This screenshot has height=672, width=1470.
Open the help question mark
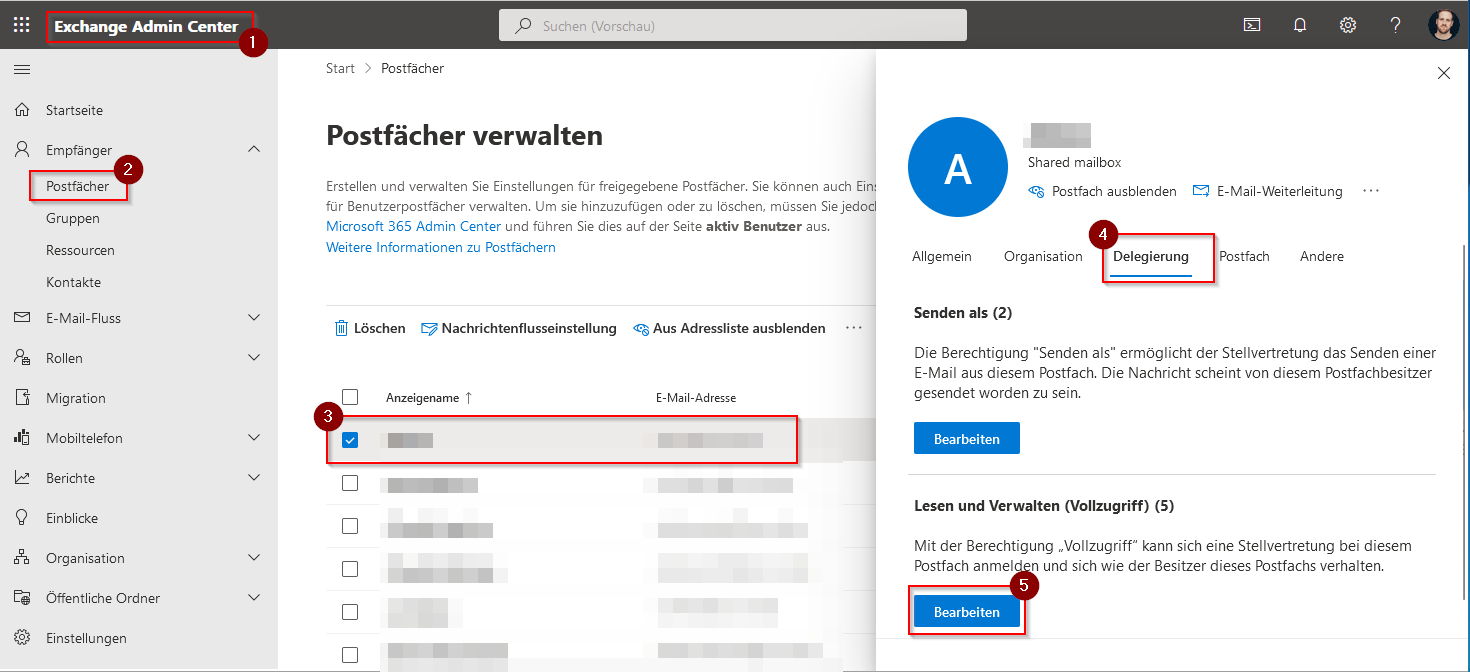(x=1396, y=26)
